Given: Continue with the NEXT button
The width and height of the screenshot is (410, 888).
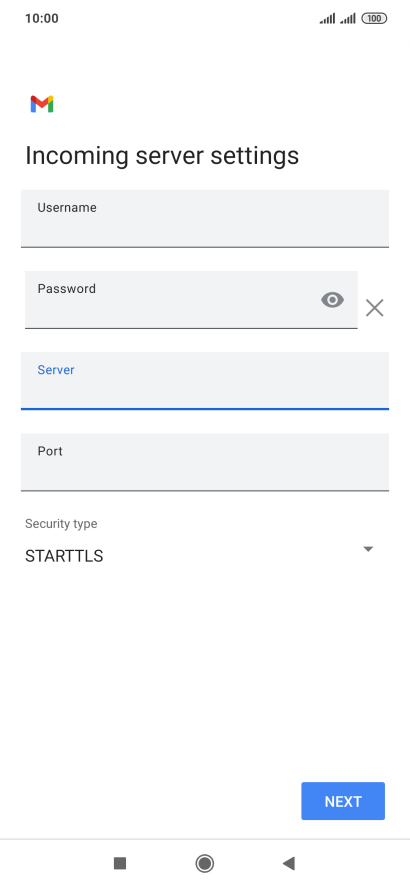Looking at the screenshot, I should (x=343, y=801).
